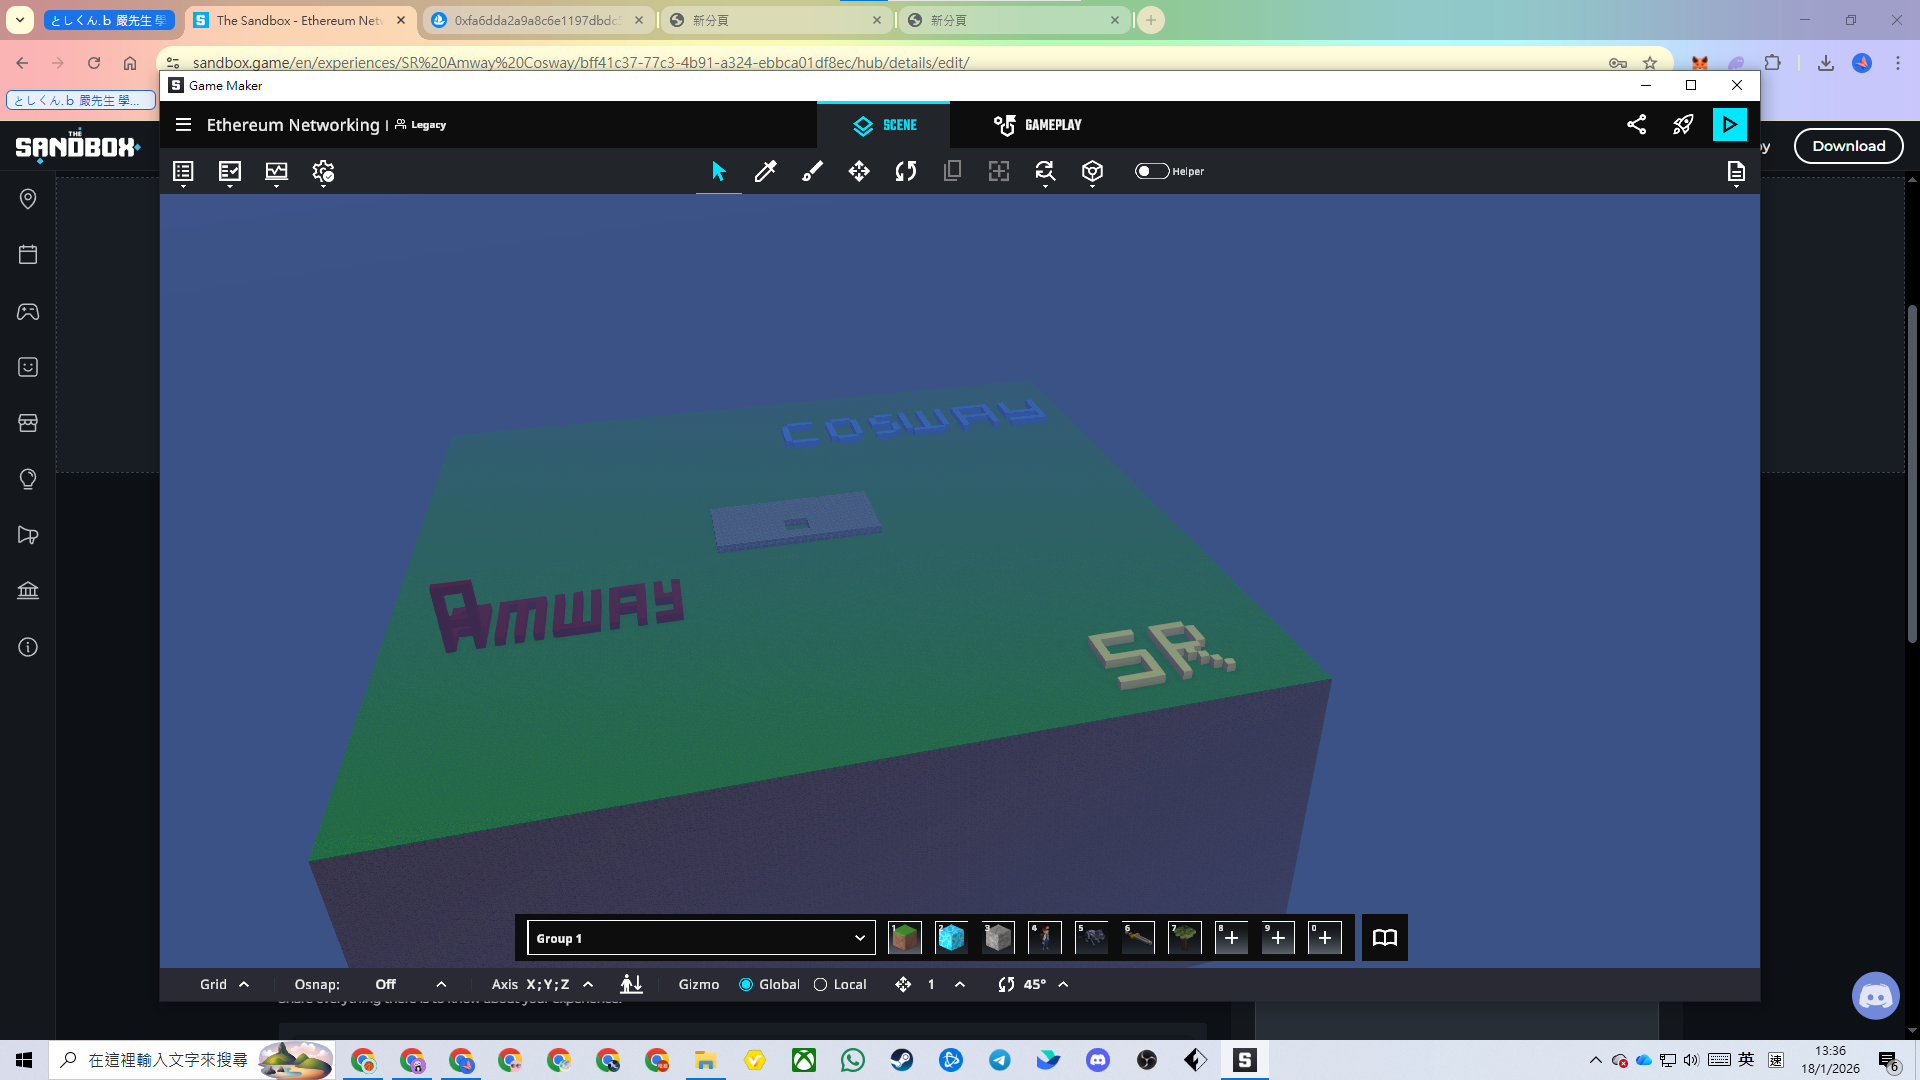Image resolution: width=1920 pixels, height=1080 pixels.
Task: Open the gamepad icon in Sandbox sidebar
Action: point(28,311)
